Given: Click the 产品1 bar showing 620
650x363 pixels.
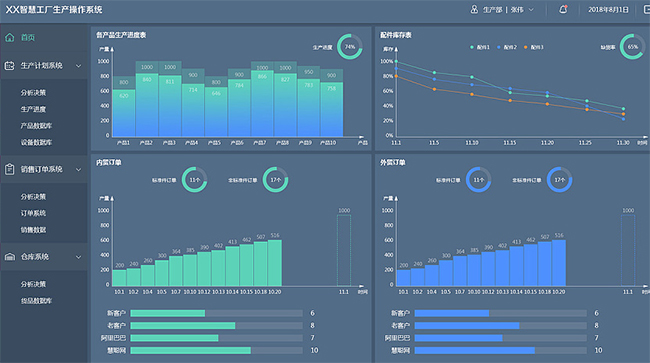Looking at the screenshot, I should [x=124, y=113].
